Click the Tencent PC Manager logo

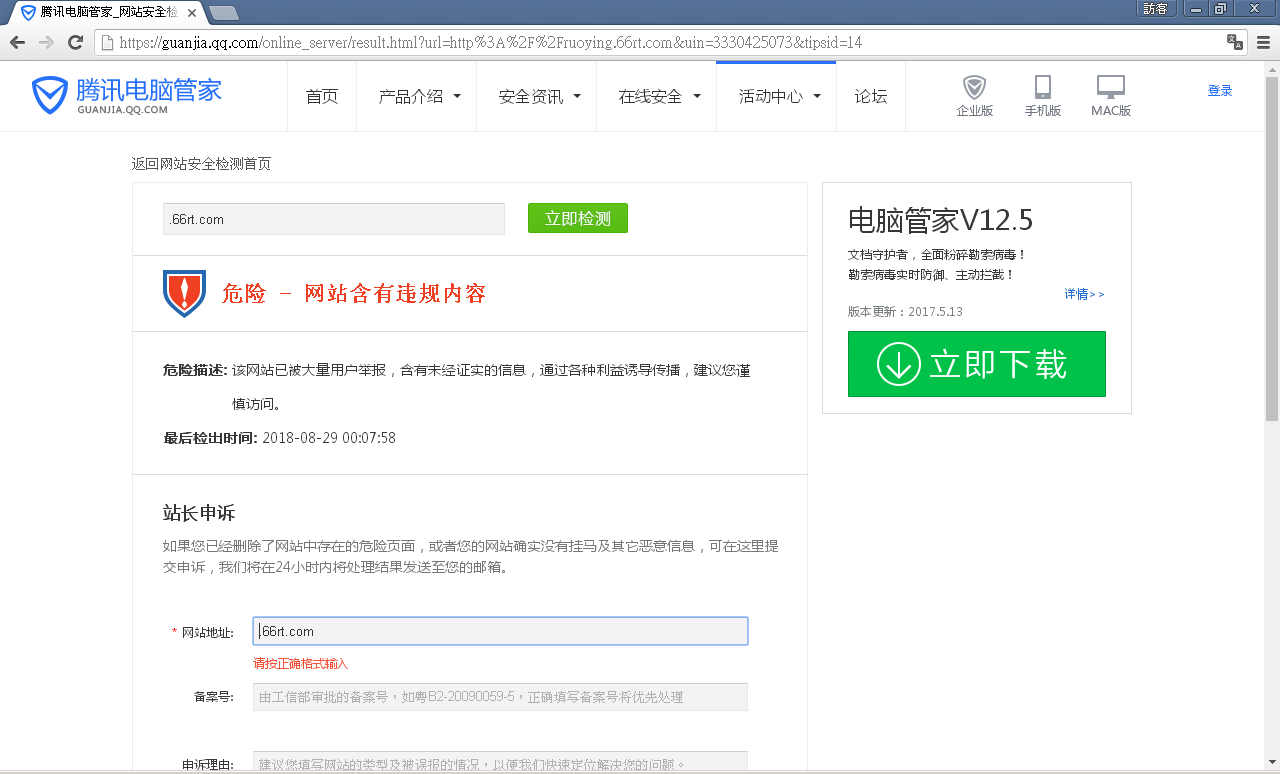126,94
